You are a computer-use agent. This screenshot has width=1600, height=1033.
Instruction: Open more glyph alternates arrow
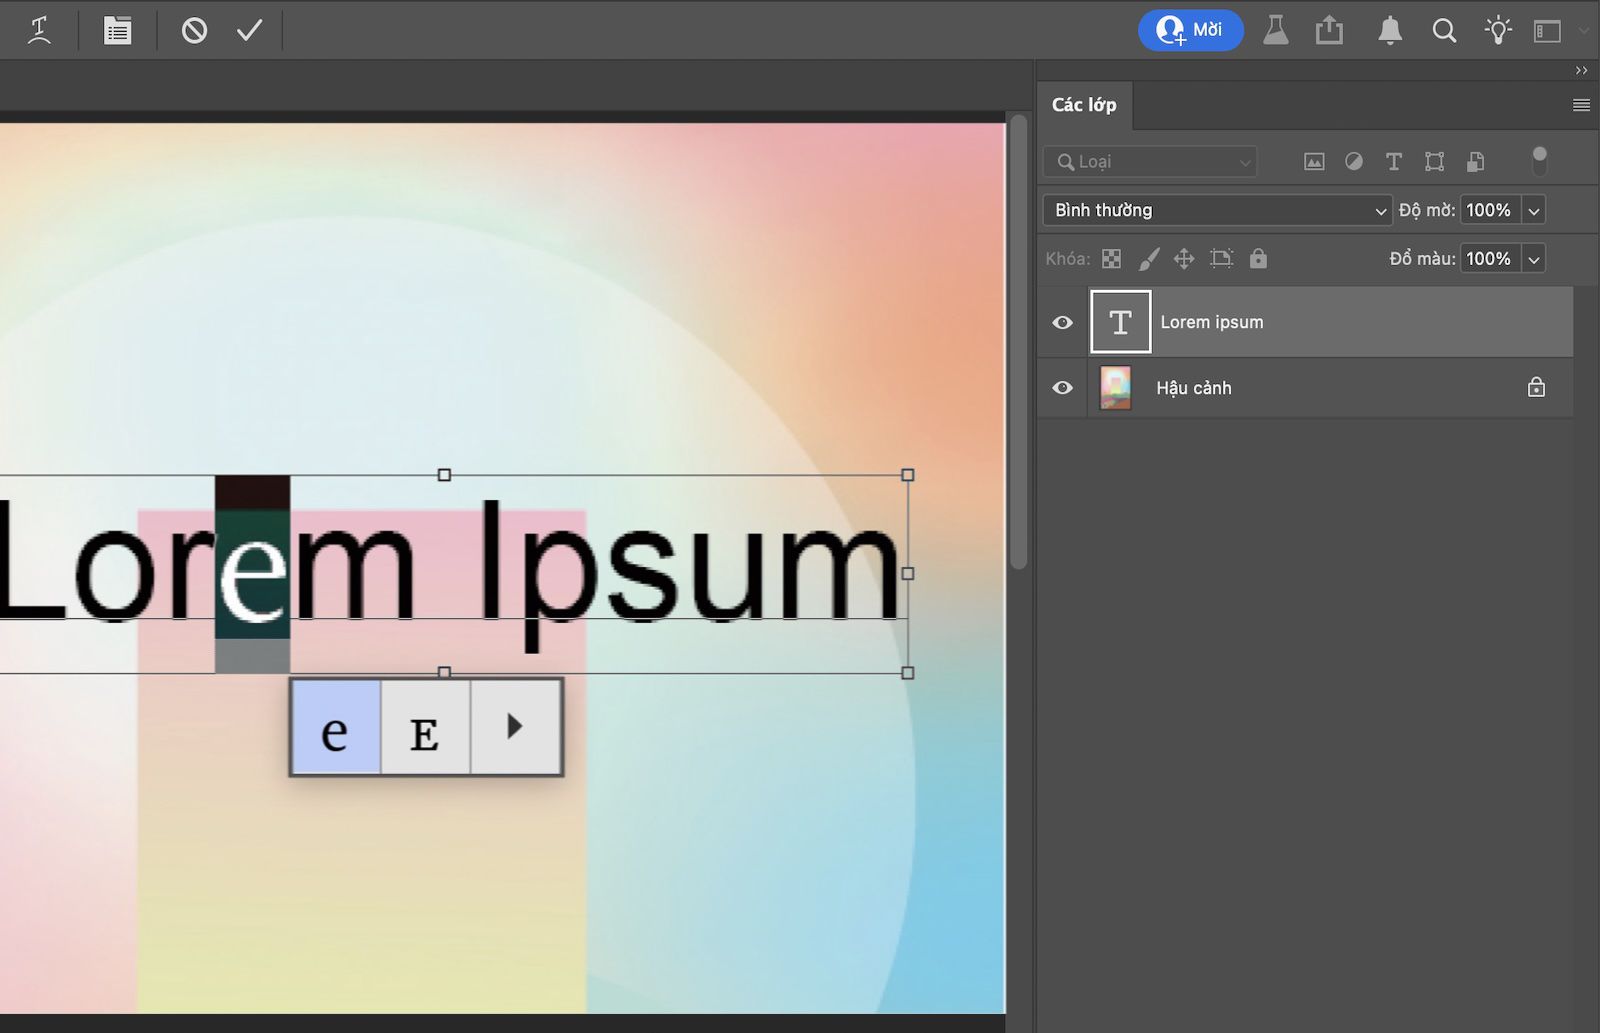click(x=515, y=727)
